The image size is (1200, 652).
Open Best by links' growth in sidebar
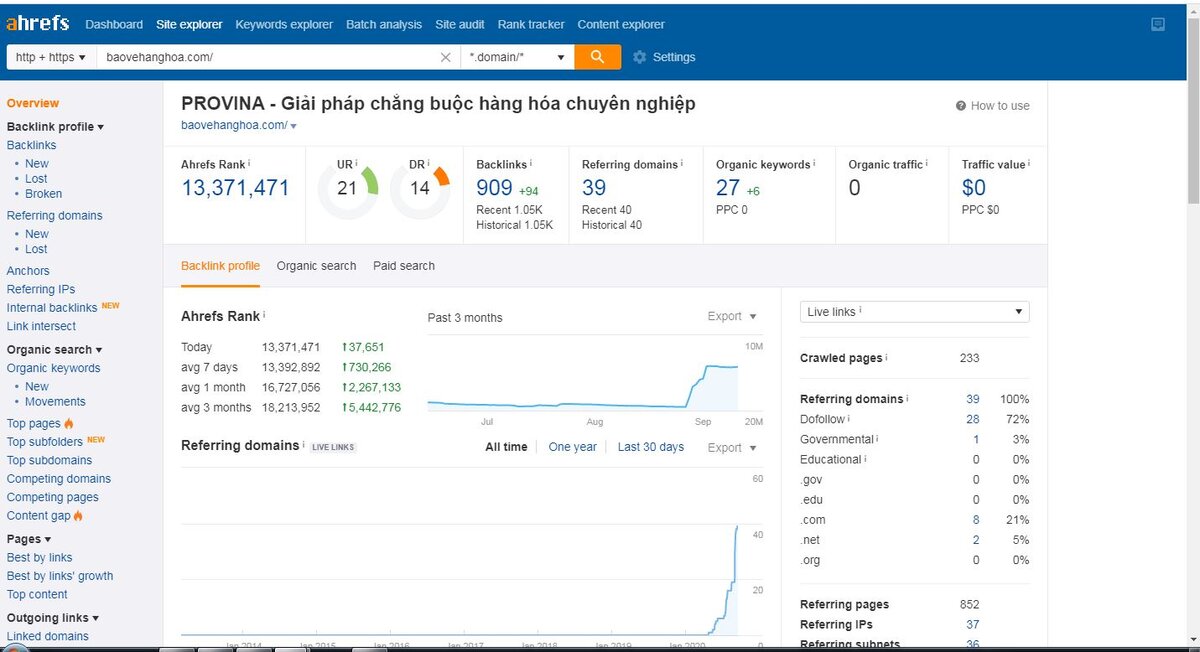(x=60, y=576)
